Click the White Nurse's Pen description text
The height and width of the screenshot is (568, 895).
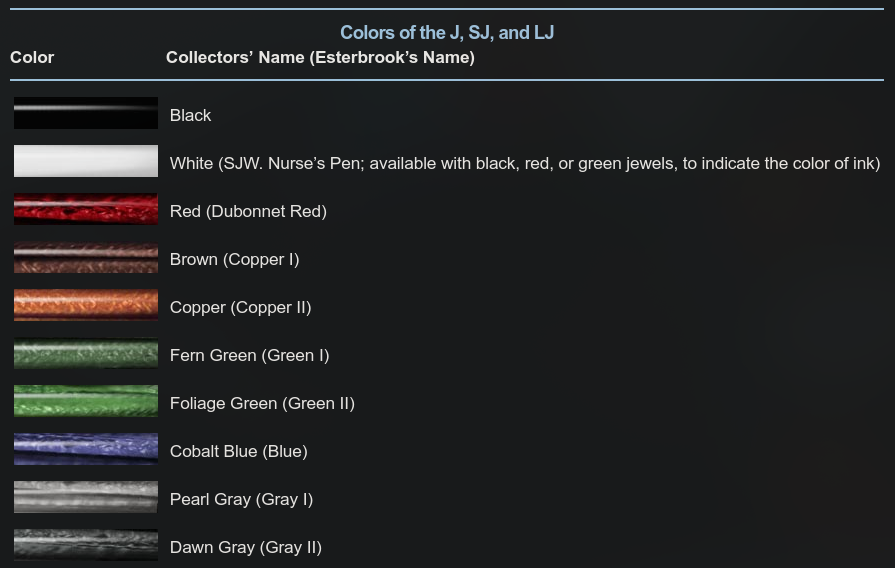(525, 164)
